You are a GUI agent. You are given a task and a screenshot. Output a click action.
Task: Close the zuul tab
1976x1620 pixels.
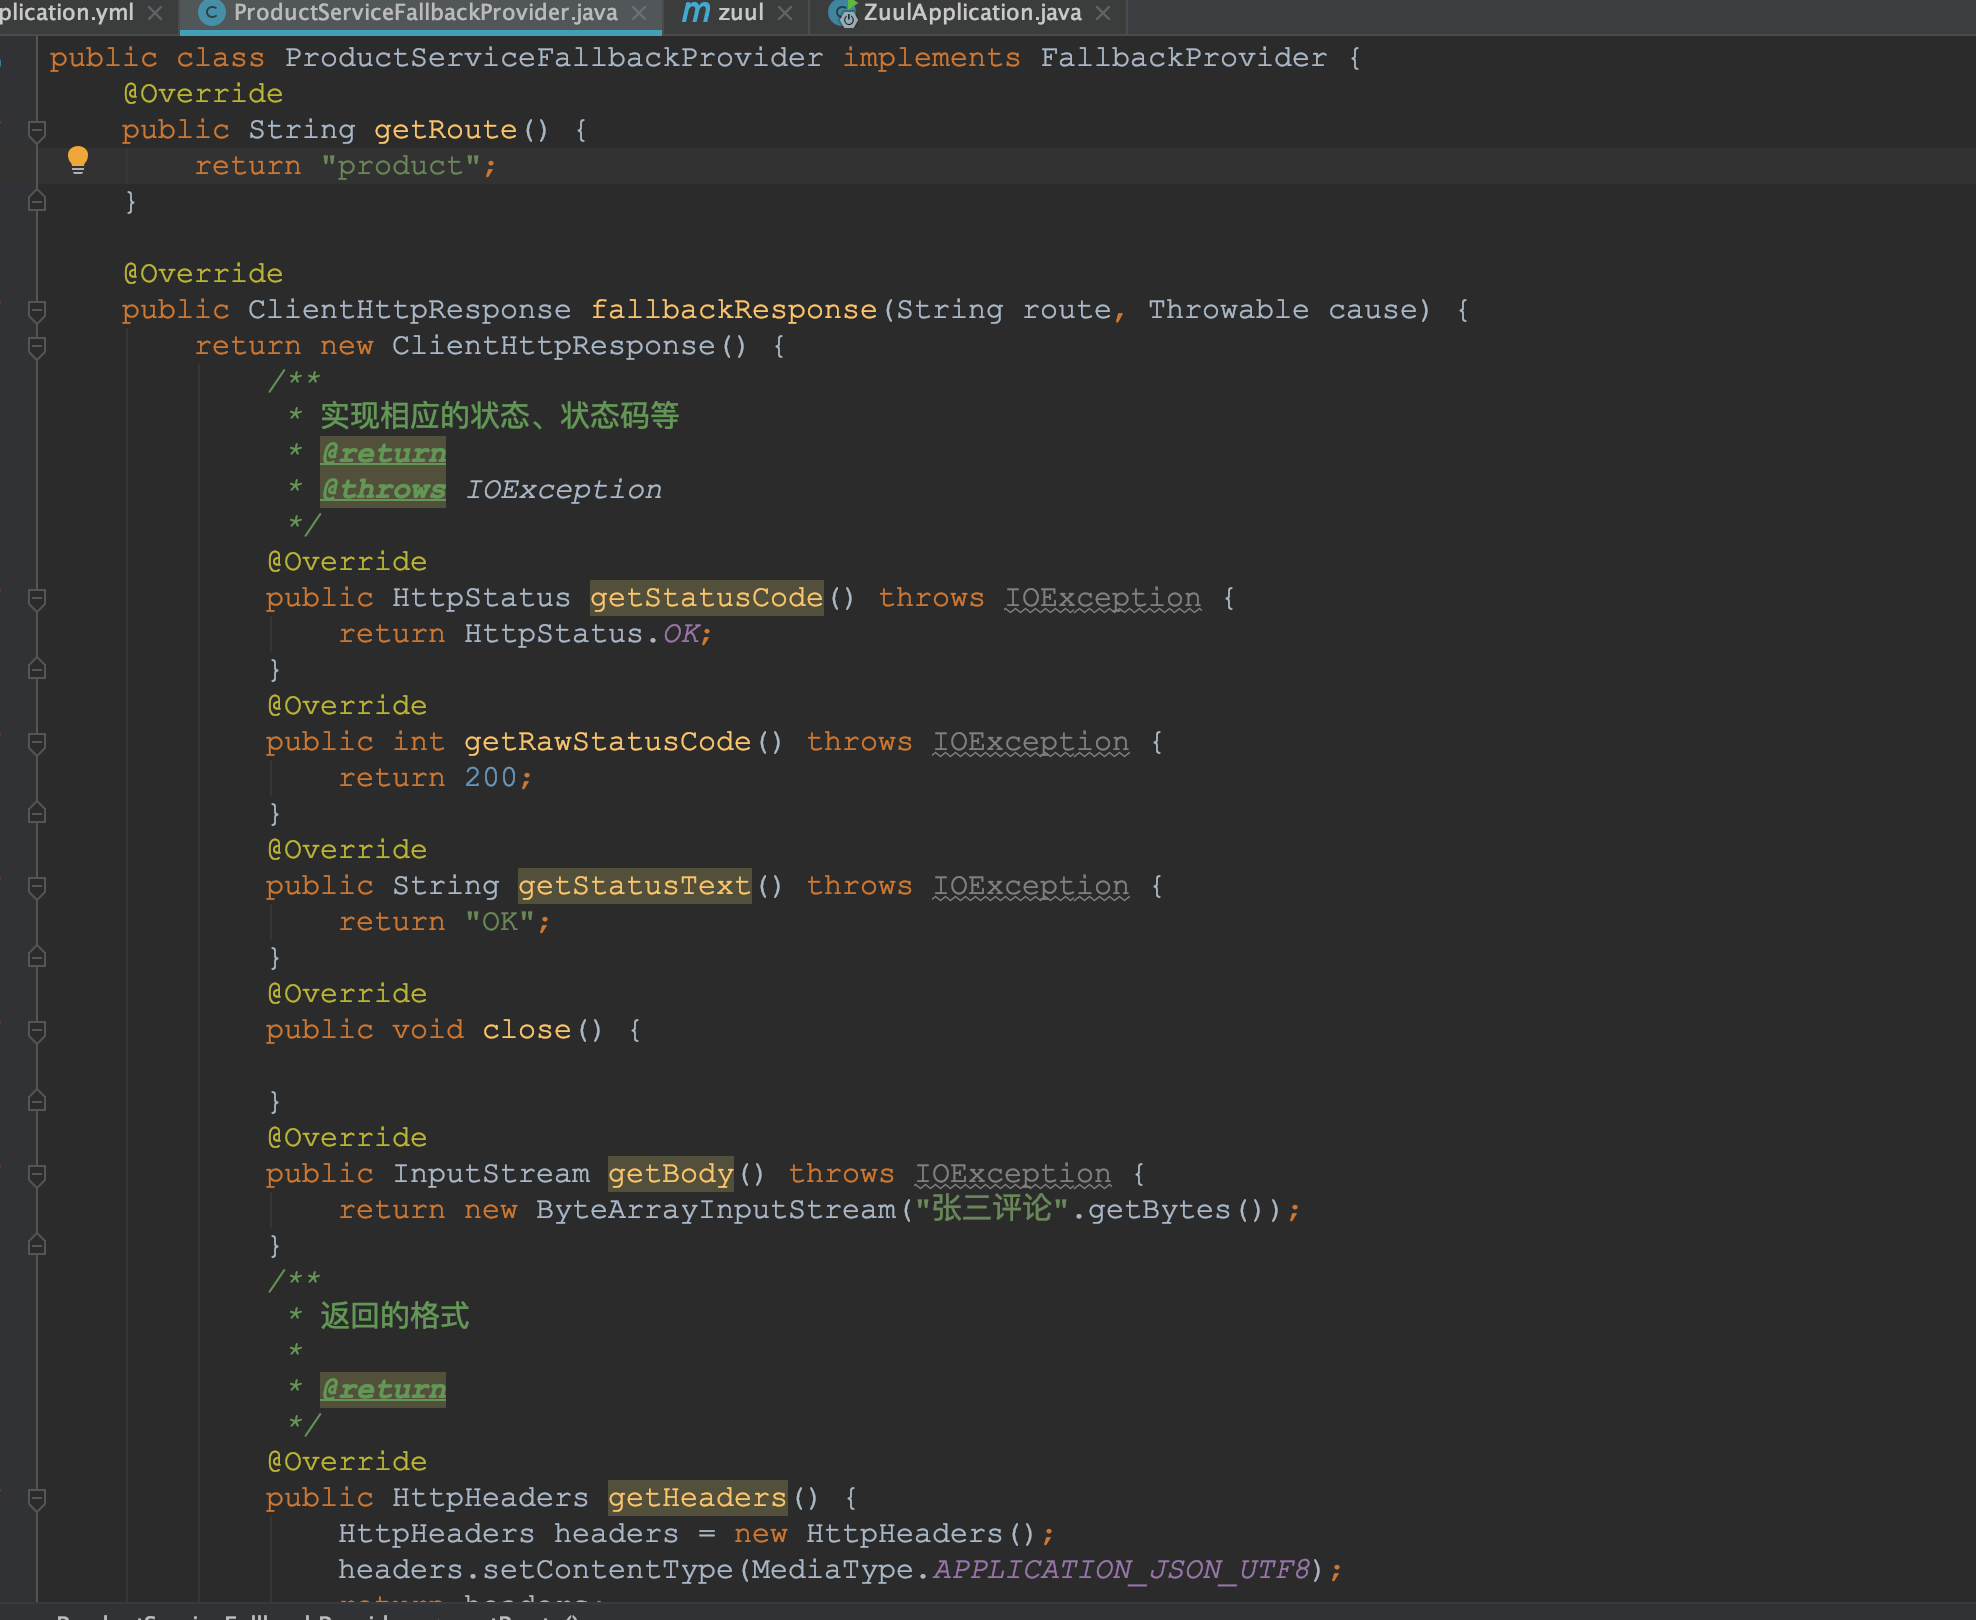pyautogui.click(x=785, y=13)
